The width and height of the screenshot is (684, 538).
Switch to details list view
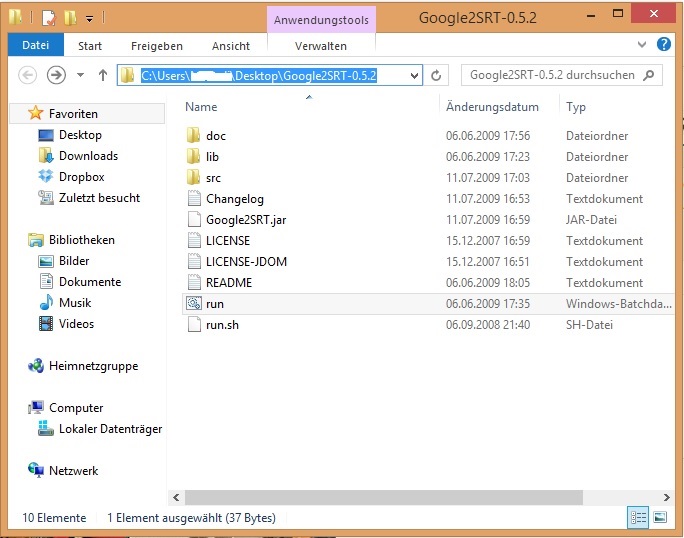(638, 517)
